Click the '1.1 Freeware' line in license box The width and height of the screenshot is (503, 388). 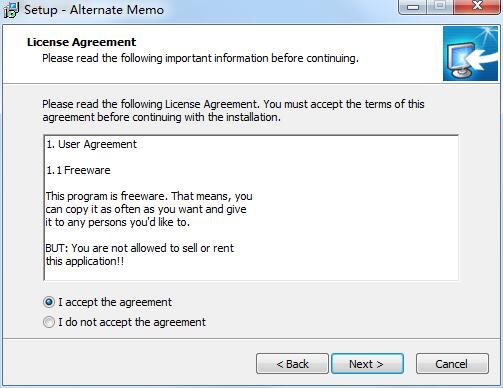78,170
